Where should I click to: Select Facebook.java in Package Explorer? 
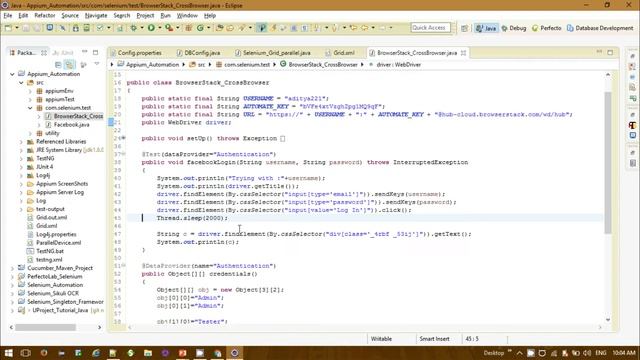71,124
